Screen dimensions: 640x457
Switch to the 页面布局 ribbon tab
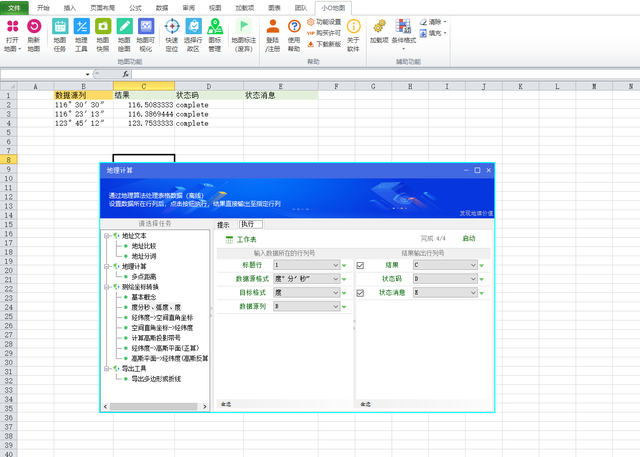[x=102, y=8]
